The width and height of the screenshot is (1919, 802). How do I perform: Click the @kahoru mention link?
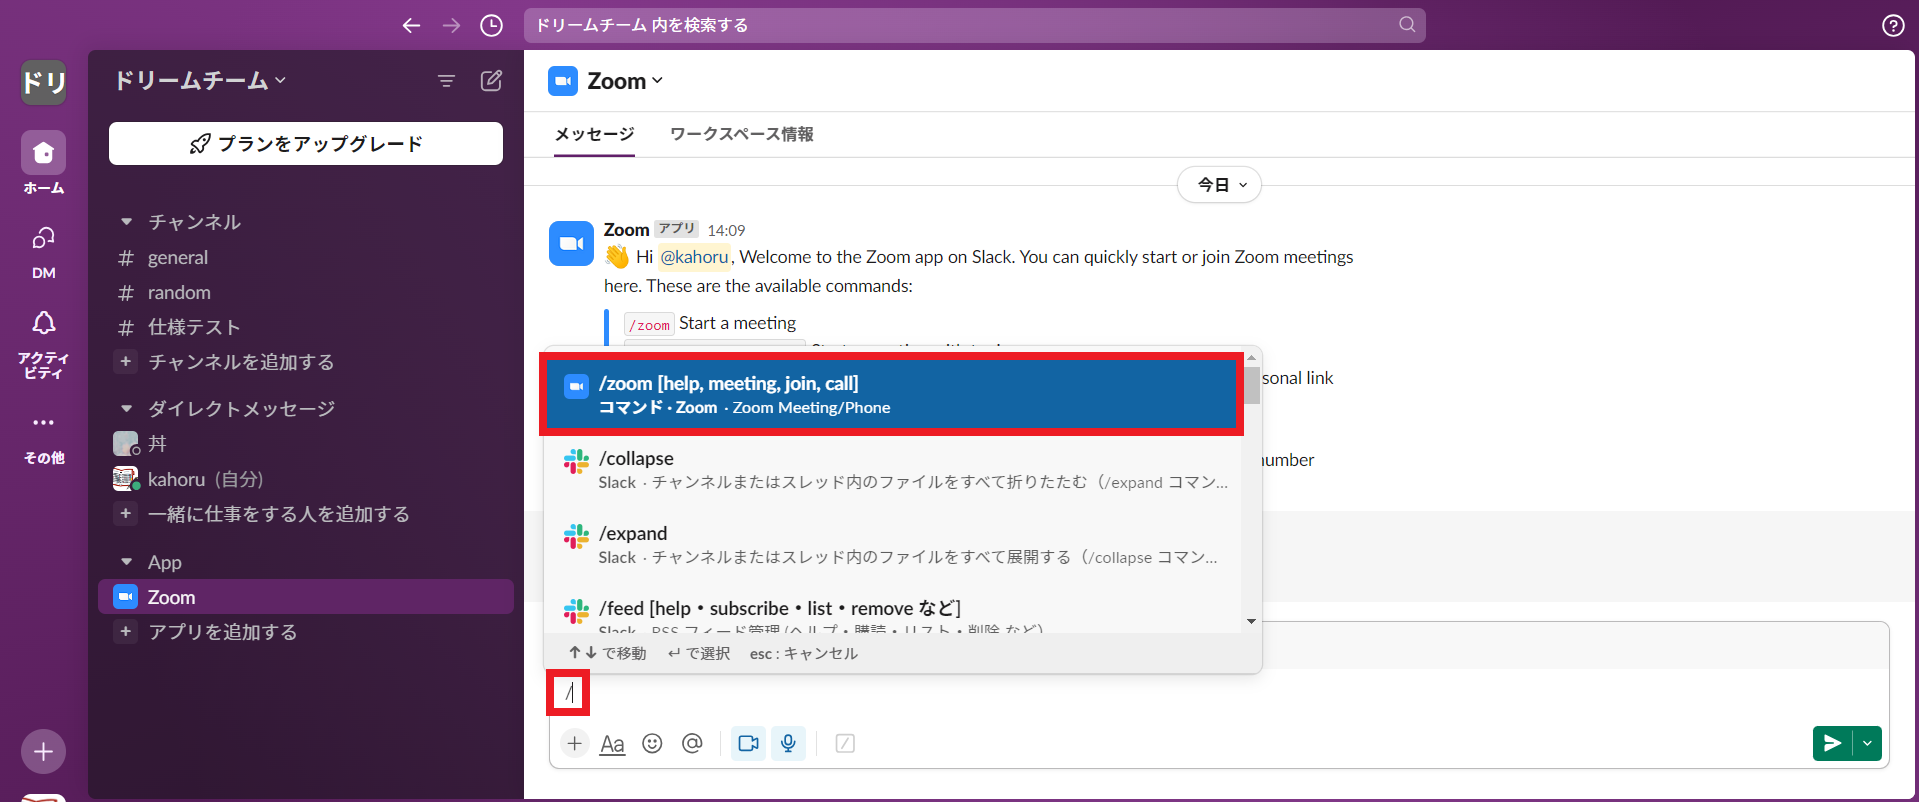tap(694, 257)
